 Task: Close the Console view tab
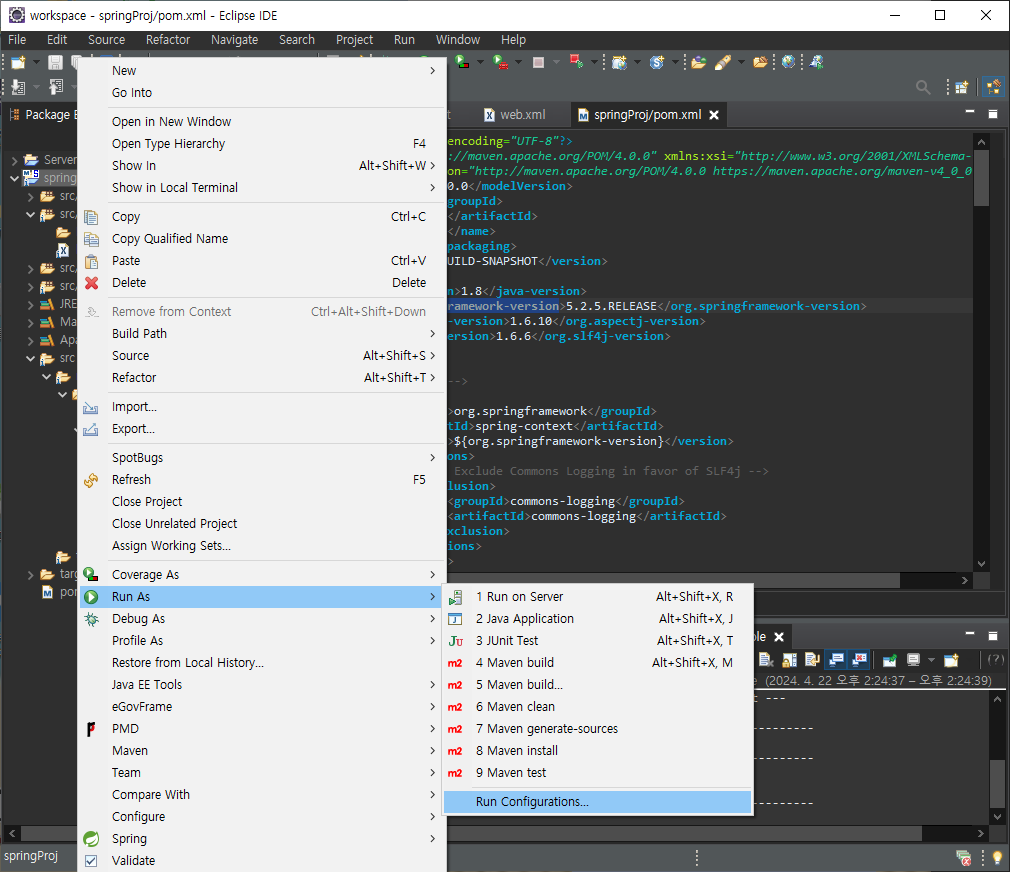click(x=779, y=636)
